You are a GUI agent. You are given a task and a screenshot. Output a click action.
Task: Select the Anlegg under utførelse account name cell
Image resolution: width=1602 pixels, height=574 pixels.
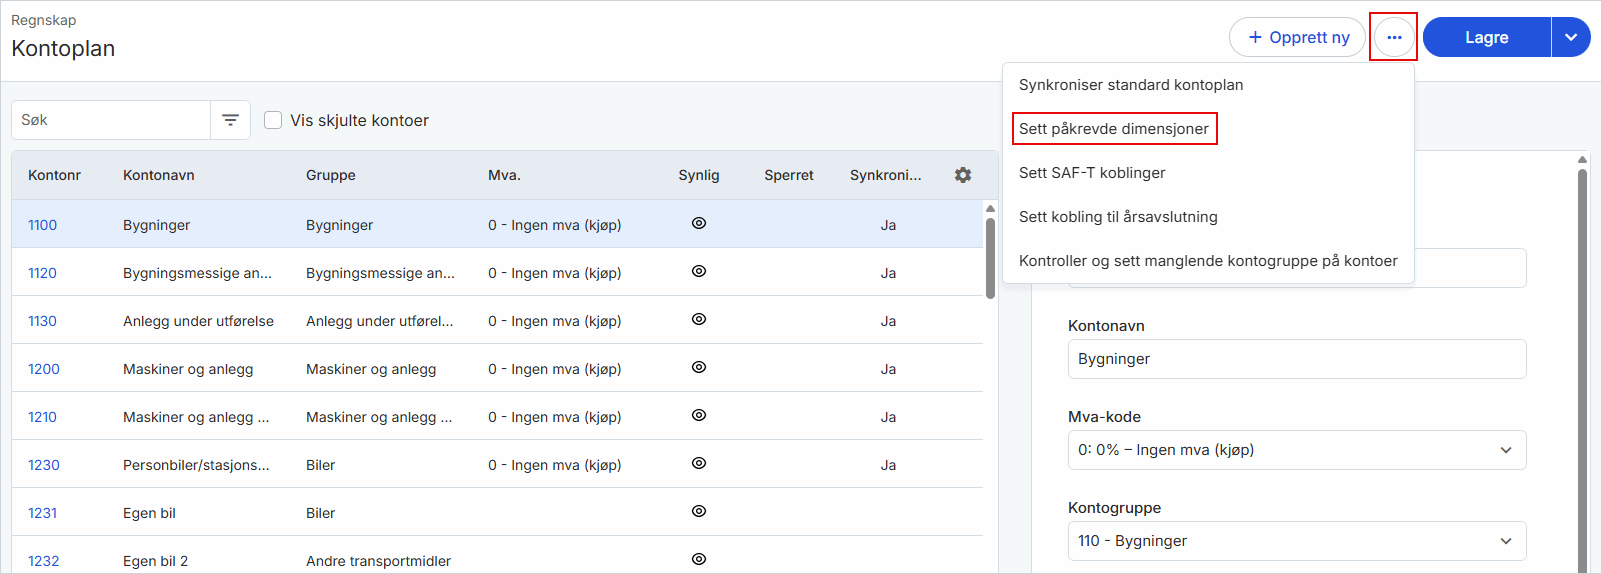198,321
